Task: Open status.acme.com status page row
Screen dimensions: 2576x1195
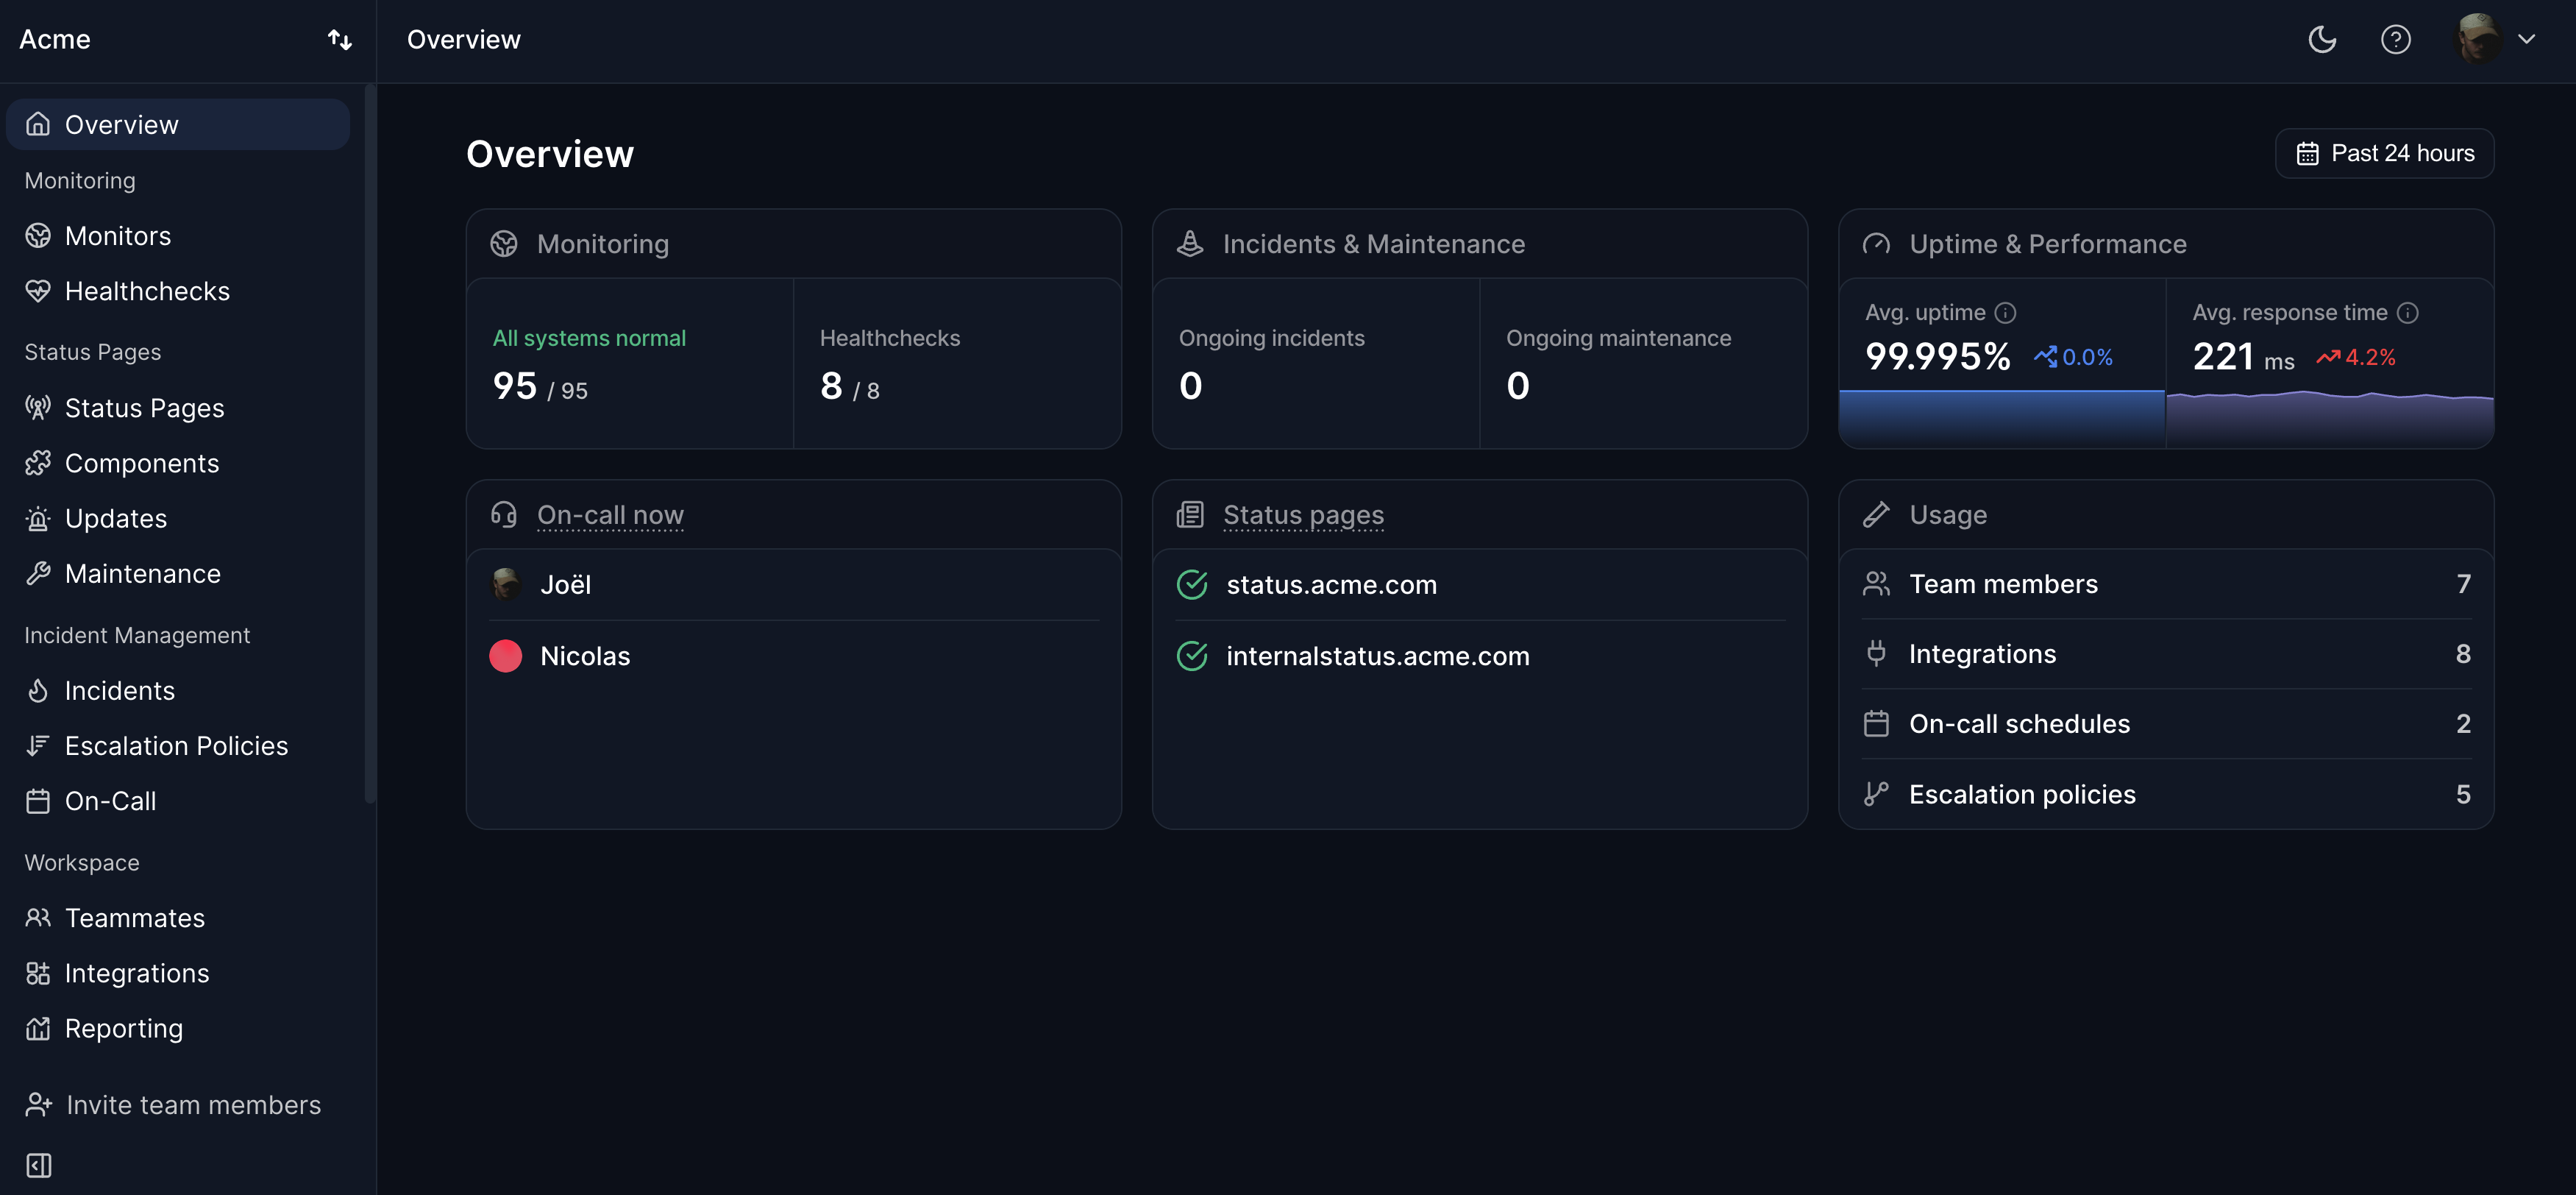Action: tap(1480, 585)
